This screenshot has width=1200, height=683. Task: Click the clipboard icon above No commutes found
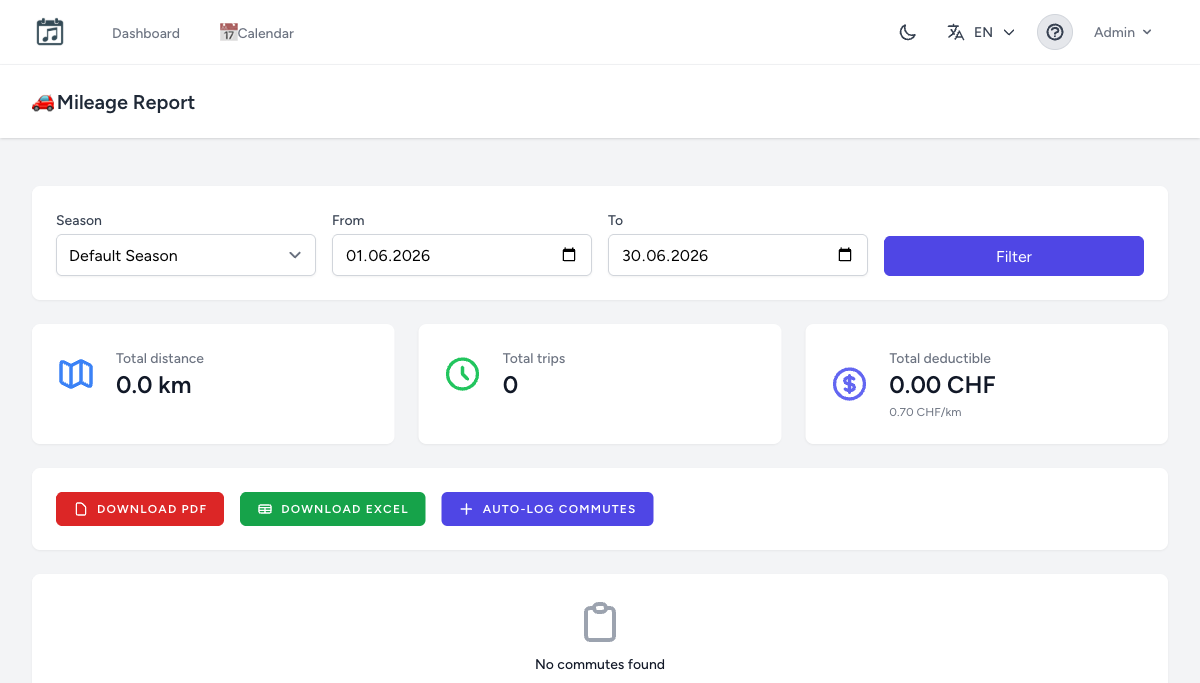tap(600, 622)
